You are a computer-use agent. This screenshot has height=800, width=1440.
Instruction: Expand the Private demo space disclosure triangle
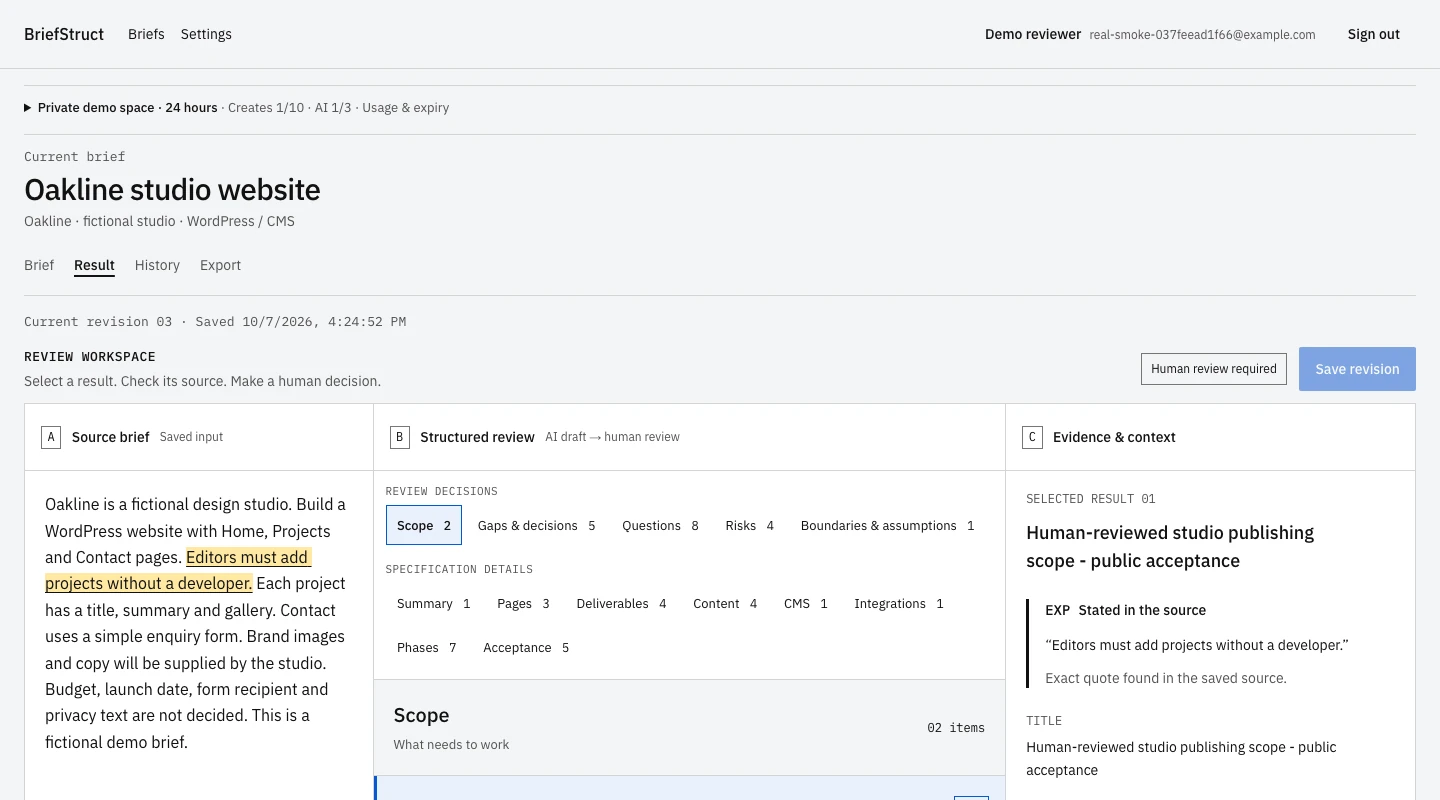(28, 108)
